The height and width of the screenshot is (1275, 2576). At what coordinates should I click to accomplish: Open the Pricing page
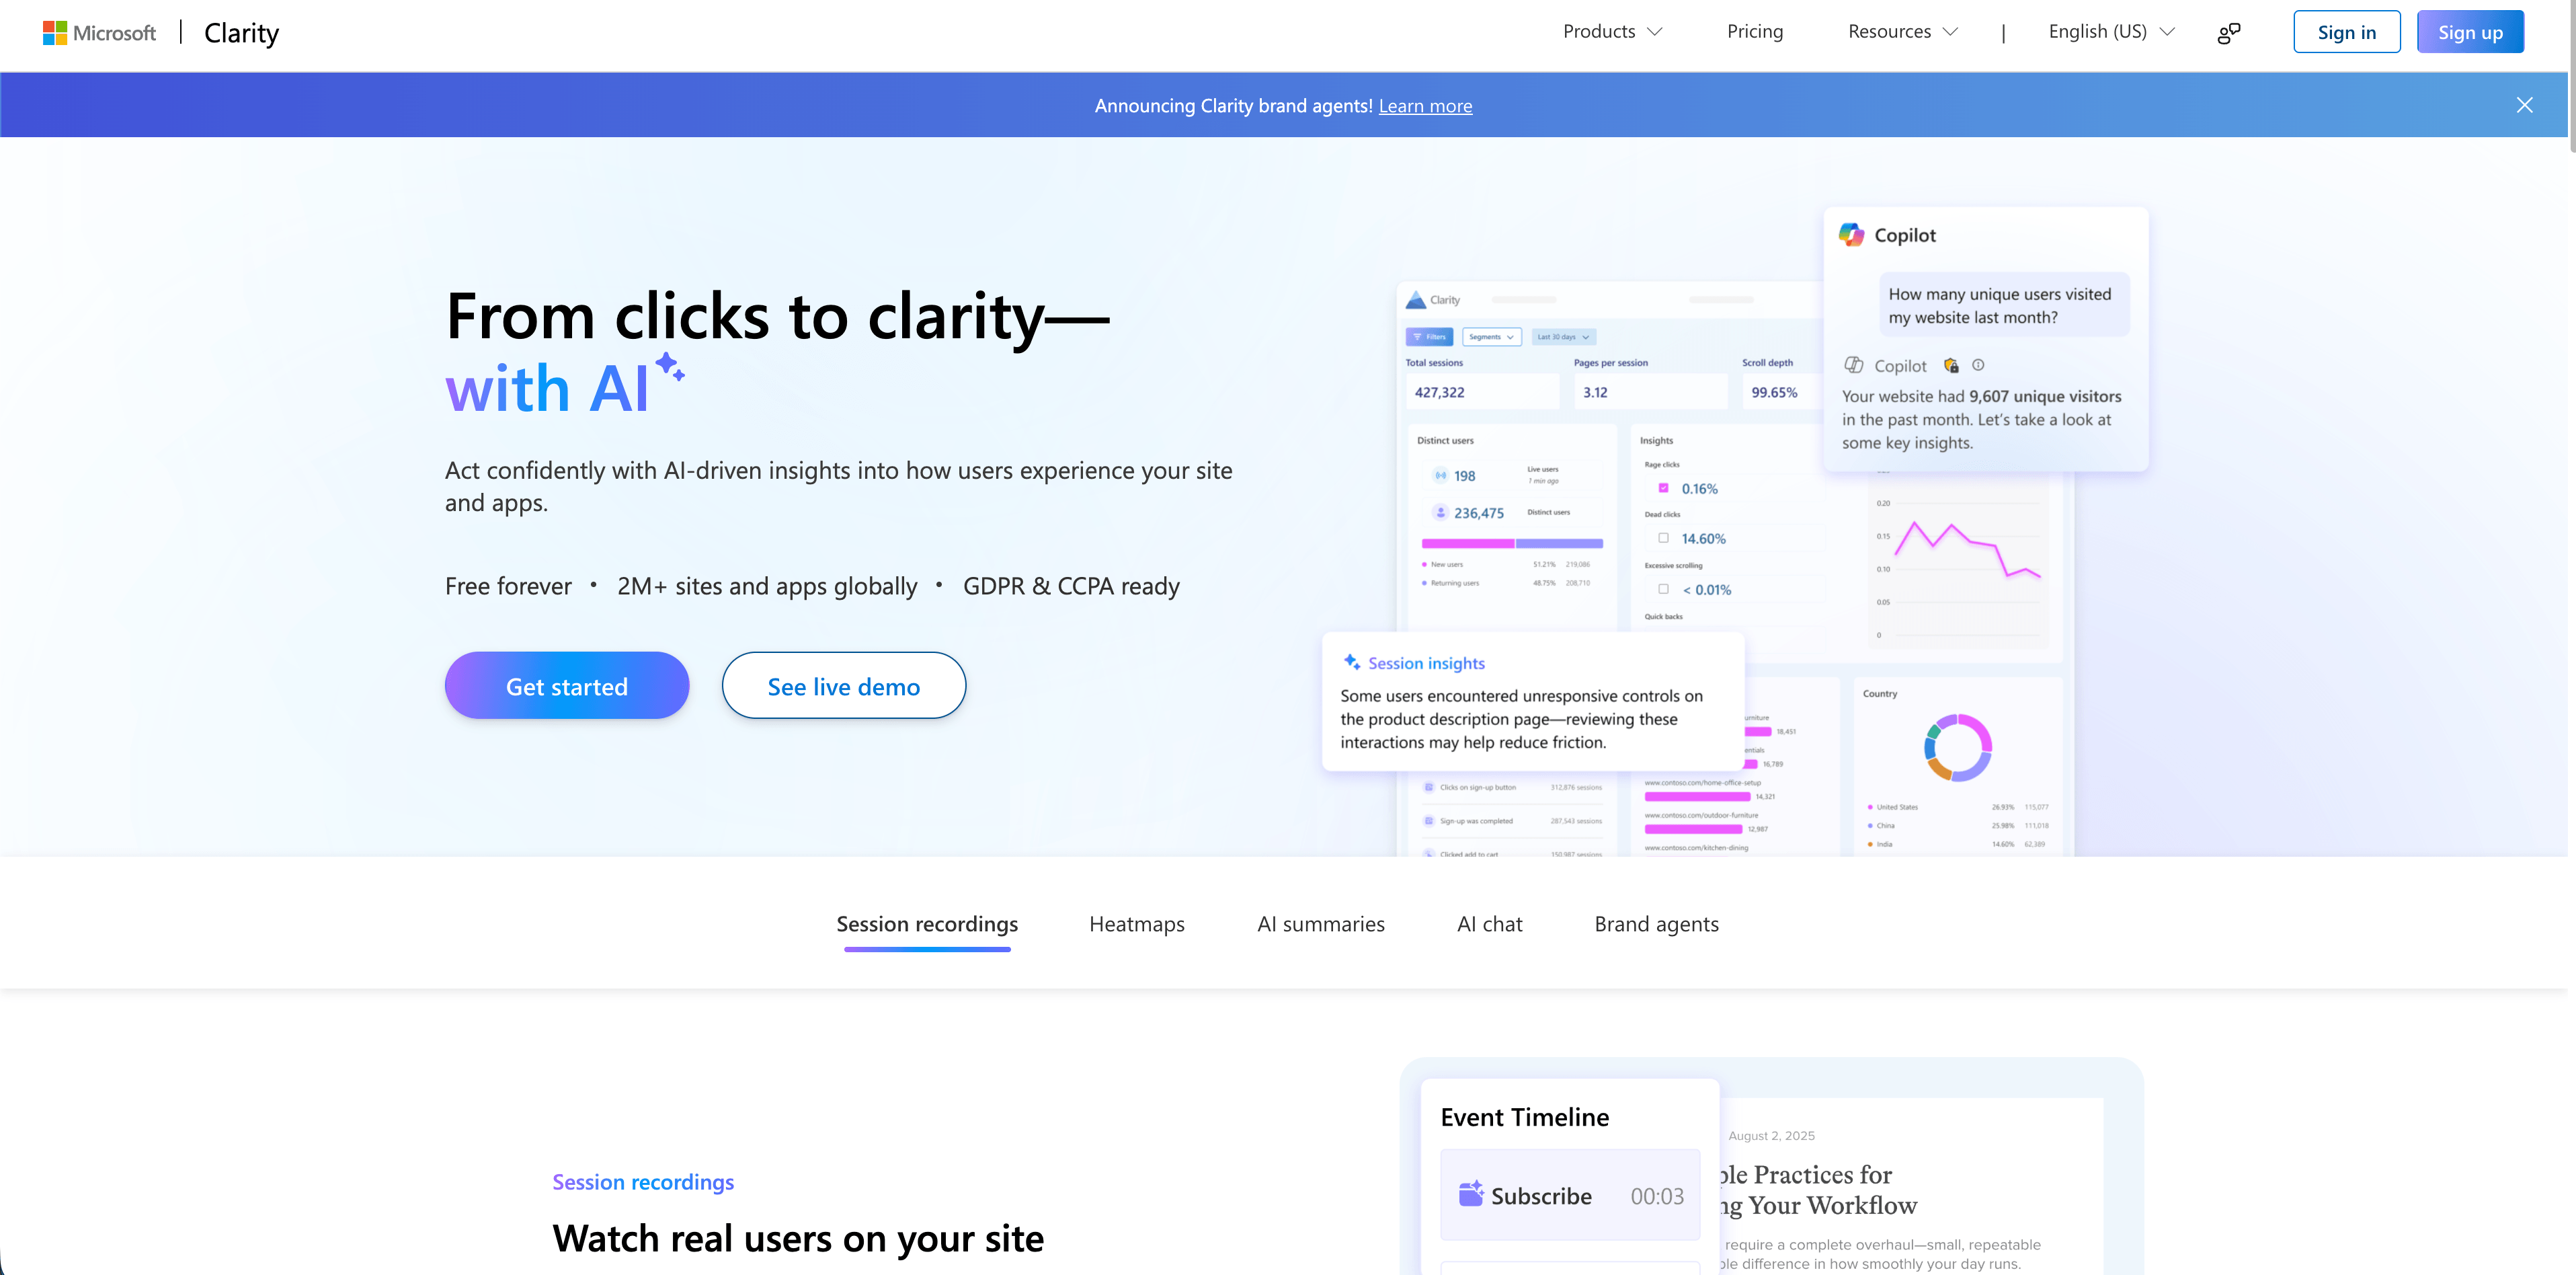[x=1754, y=32]
